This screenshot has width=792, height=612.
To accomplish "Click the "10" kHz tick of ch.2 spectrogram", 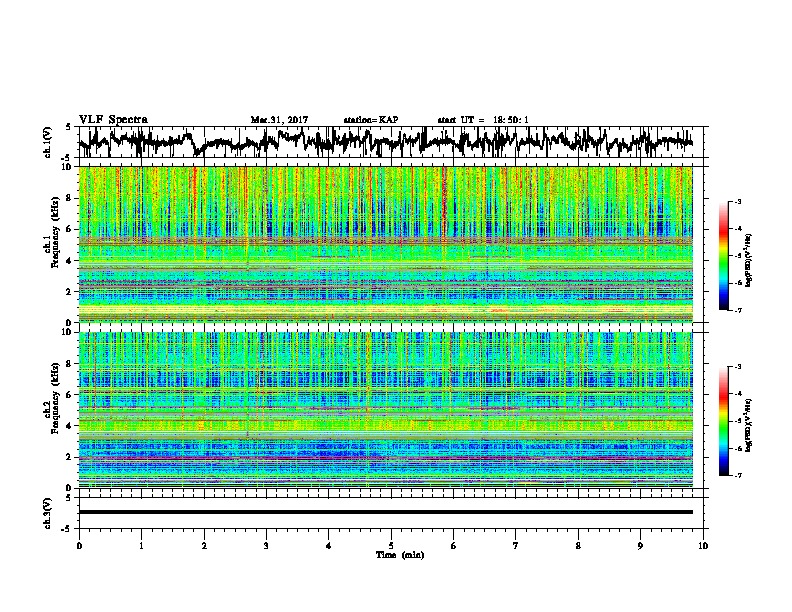I will [68, 332].
